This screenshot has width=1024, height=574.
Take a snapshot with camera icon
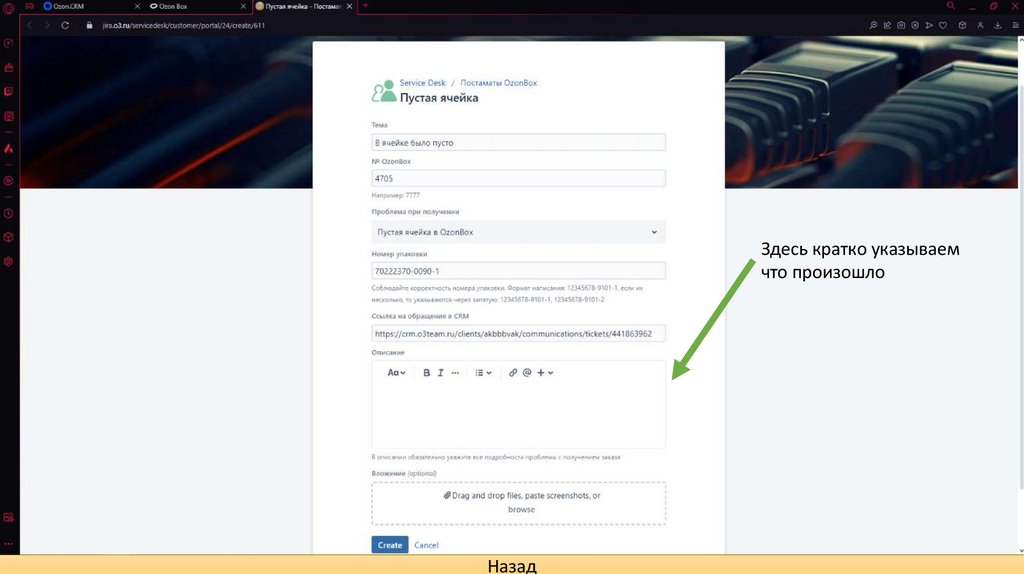[901, 25]
